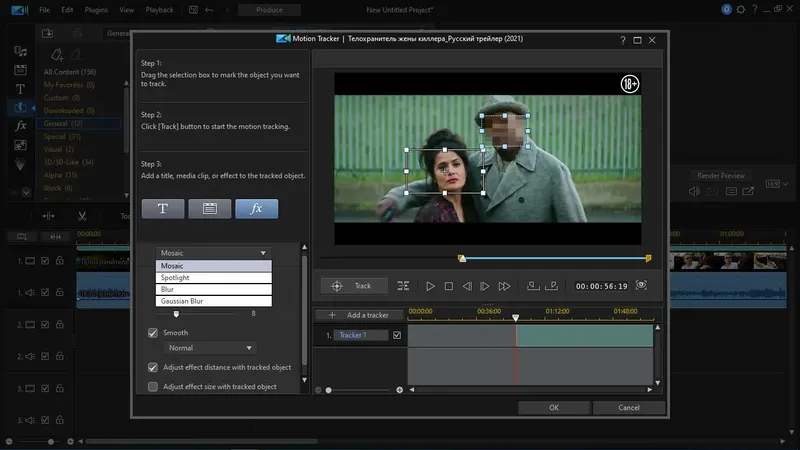Toggle the eye preview icon beside timecode
Viewport: 800px width, 450px height.
641,286
